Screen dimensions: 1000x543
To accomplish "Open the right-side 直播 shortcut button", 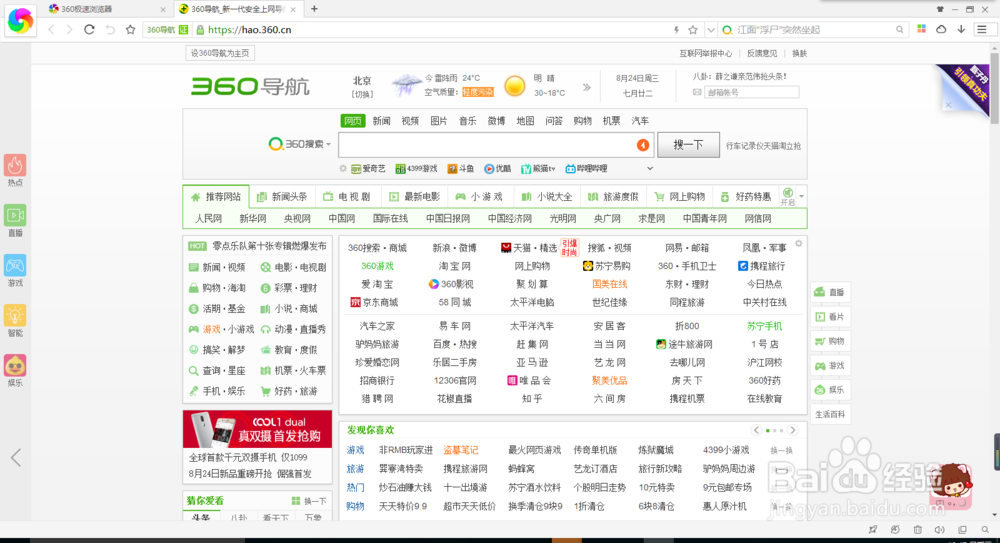I will pos(830,292).
